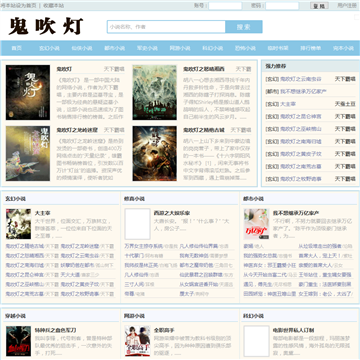Click the 大主宰 cover in 玄幻小说 section

click(18, 224)
